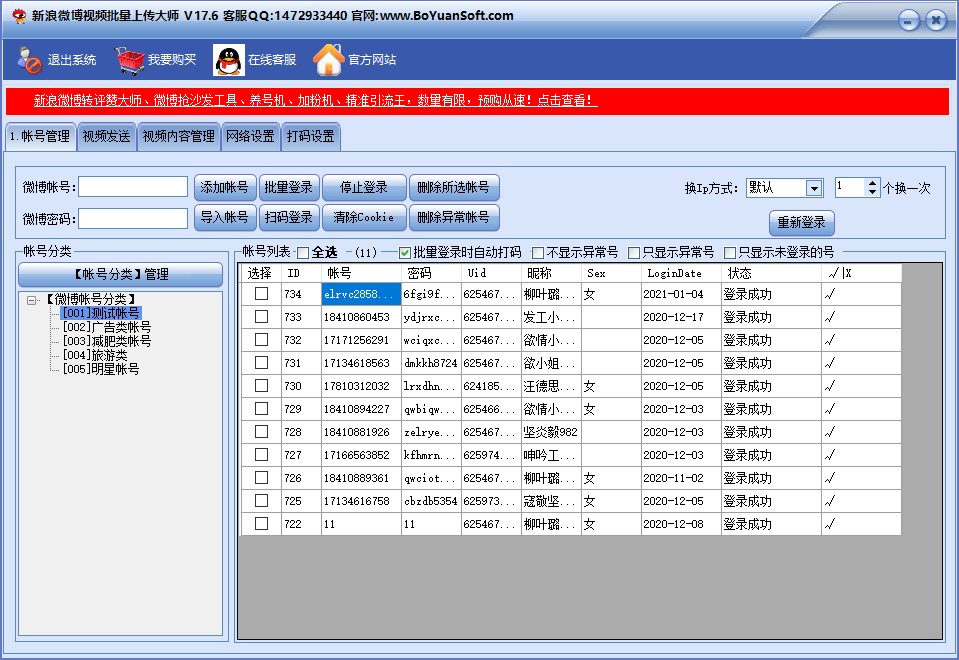Disable 批量登录时自动打码 checkbox

click(x=404, y=253)
